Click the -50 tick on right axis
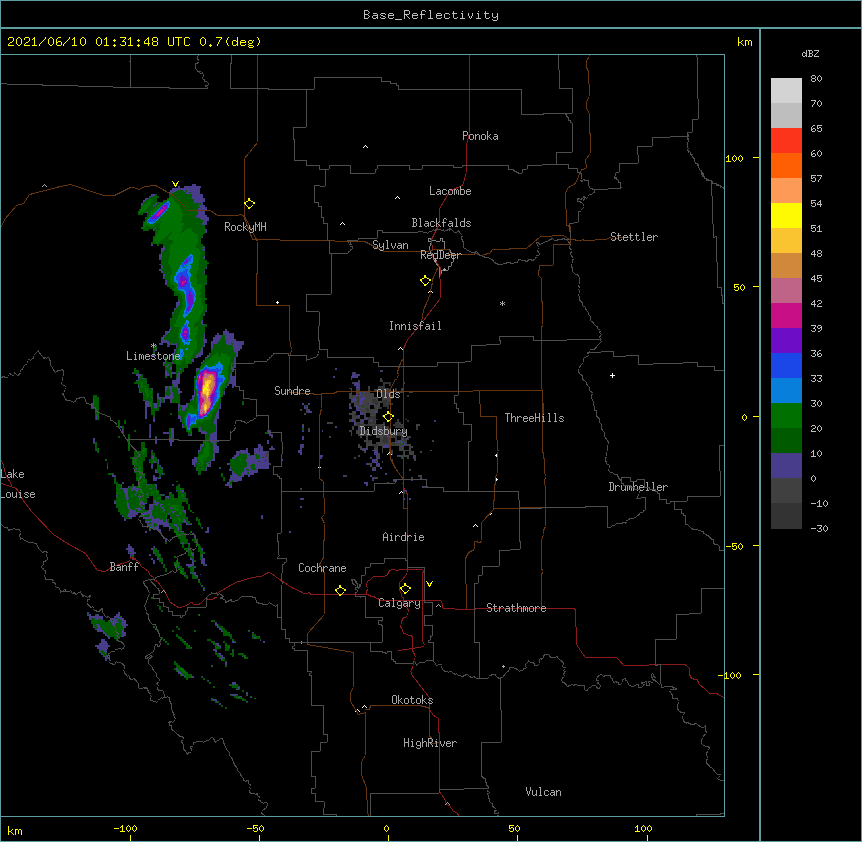862x842 pixels. [x=734, y=546]
